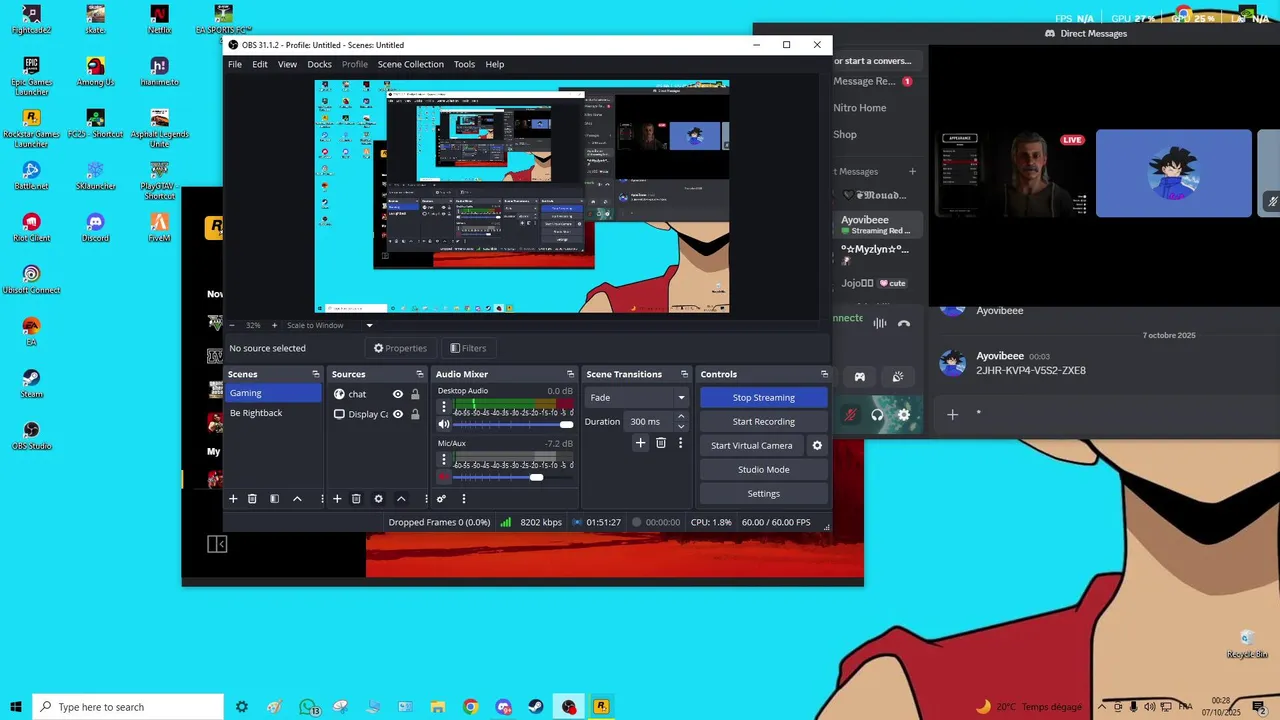Image resolution: width=1280 pixels, height=720 pixels.
Task: Delete selected source with Sources trash icon
Action: pyautogui.click(x=356, y=499)
